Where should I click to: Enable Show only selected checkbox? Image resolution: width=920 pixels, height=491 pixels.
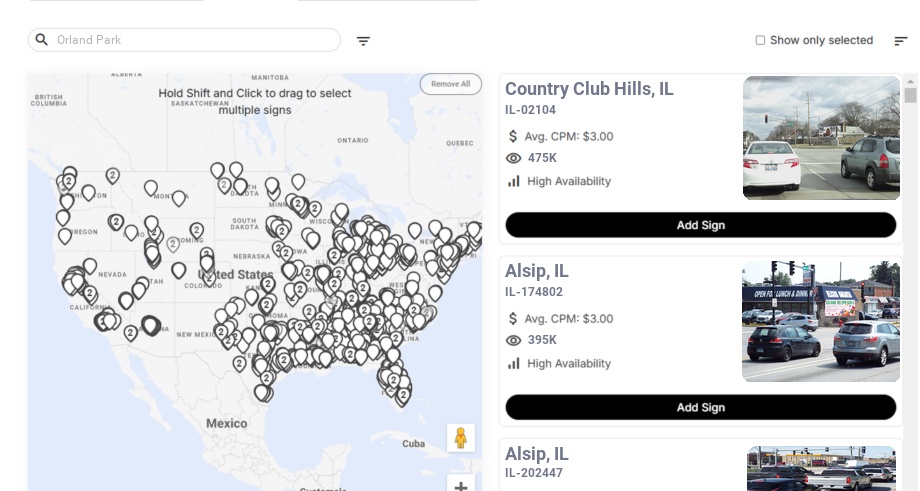[760, 41]
